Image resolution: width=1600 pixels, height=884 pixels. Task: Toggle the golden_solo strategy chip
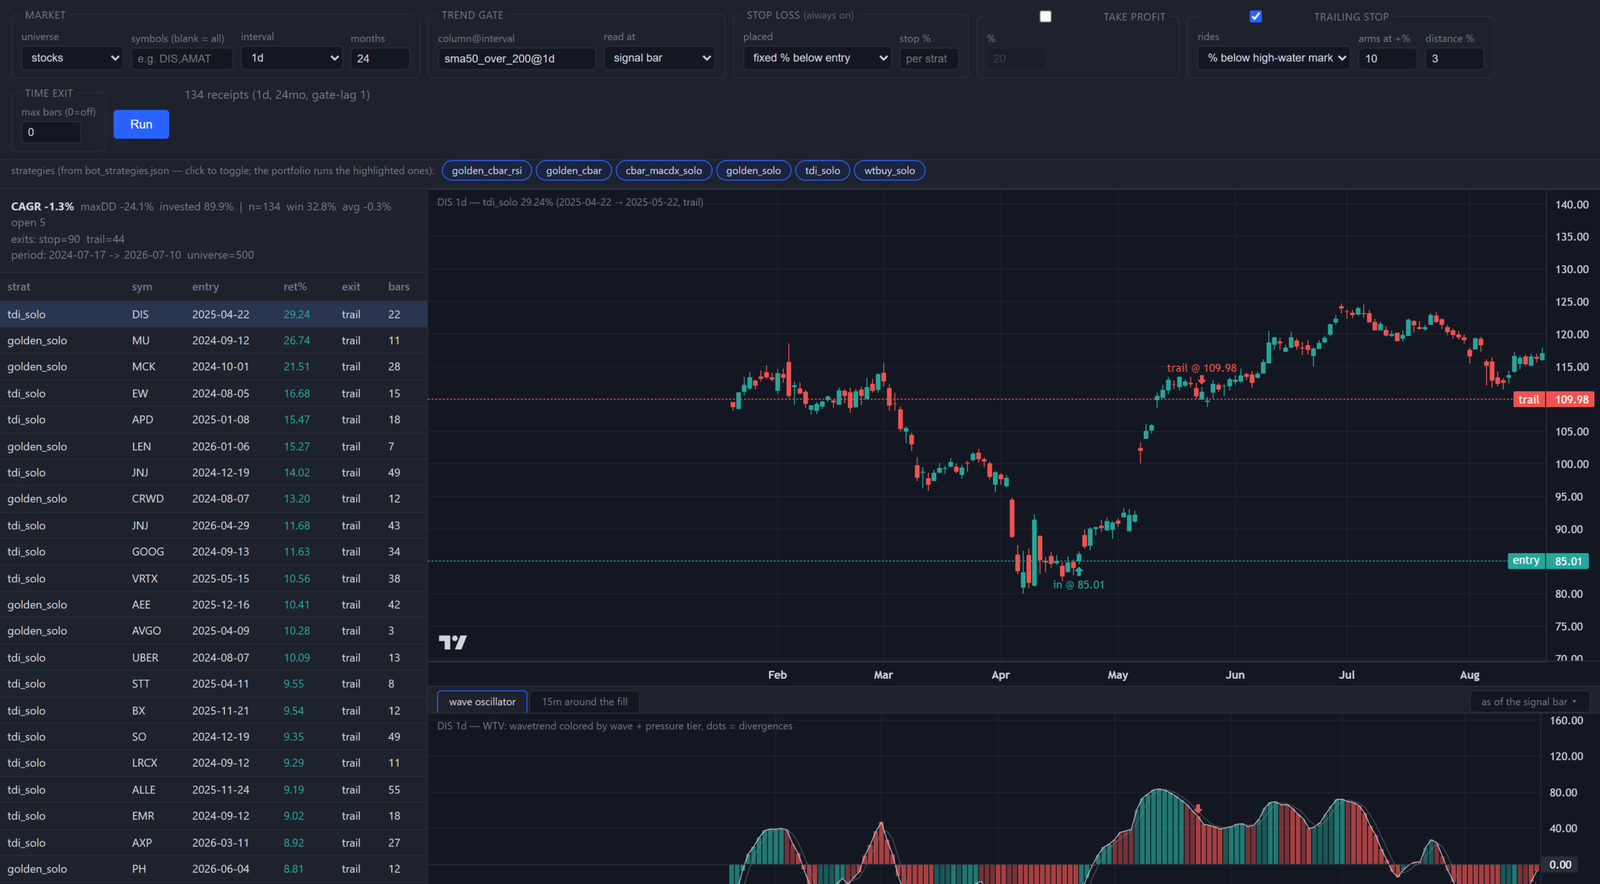point(753,170)
